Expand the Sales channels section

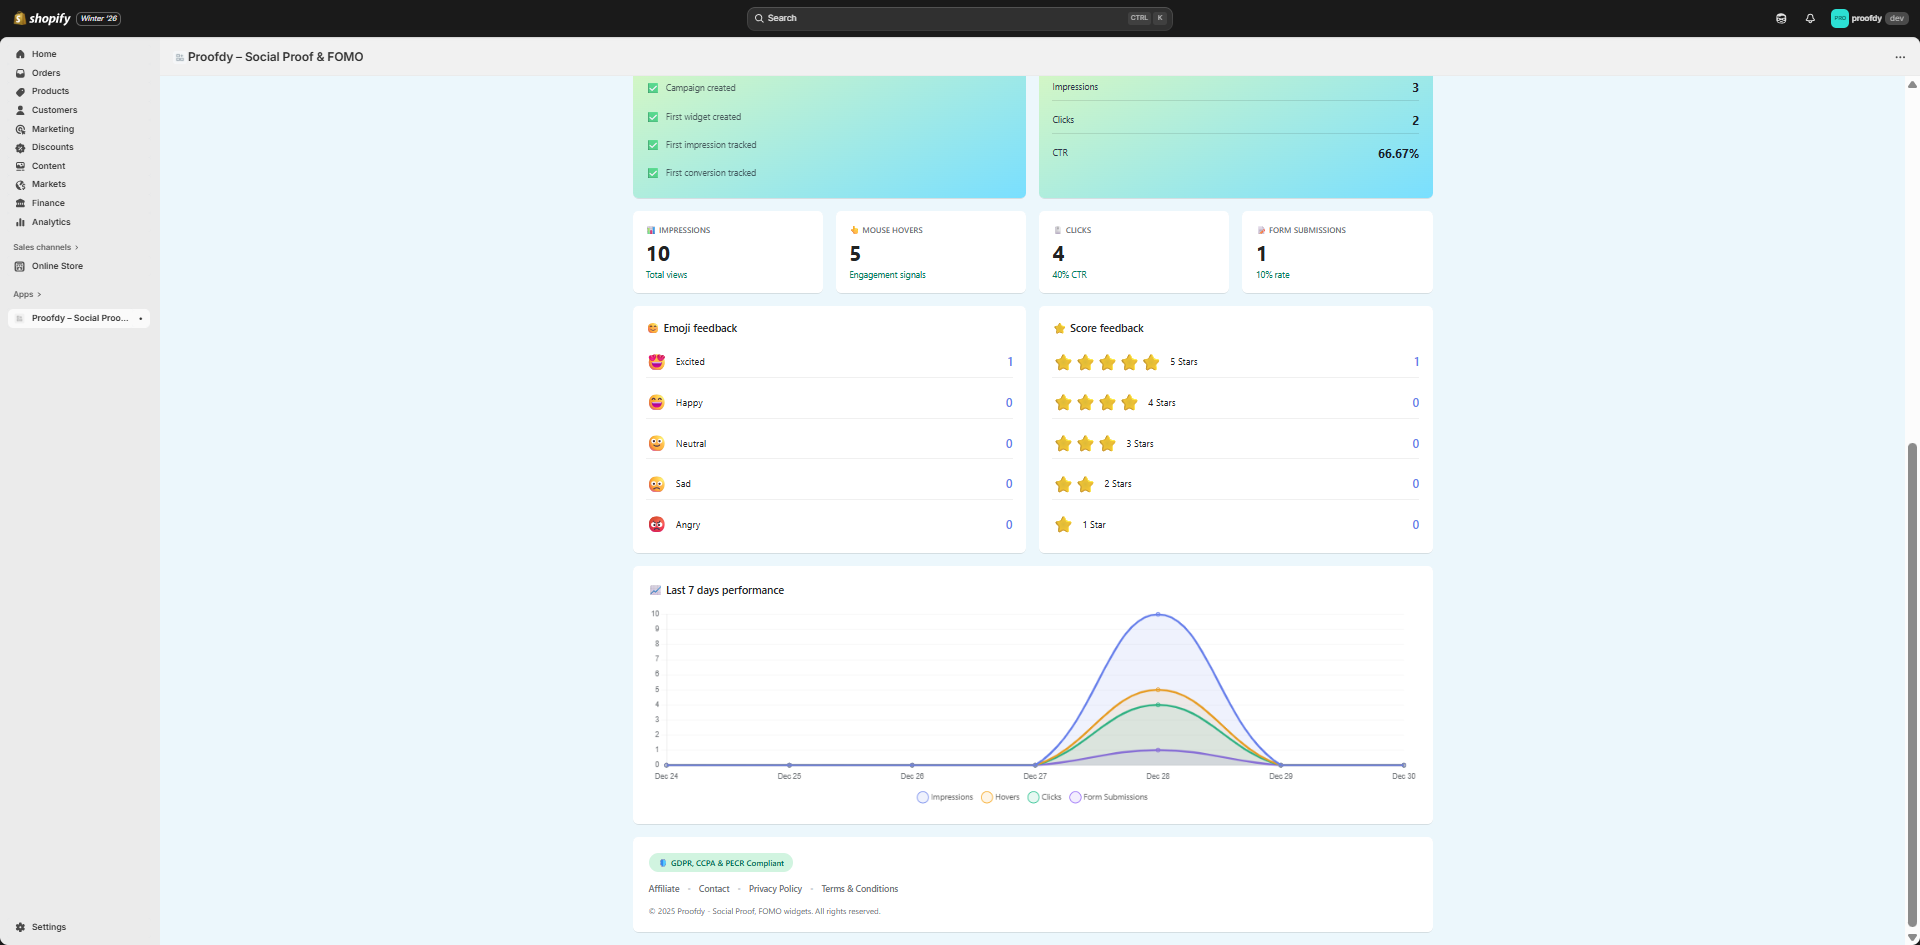(45, 247)
